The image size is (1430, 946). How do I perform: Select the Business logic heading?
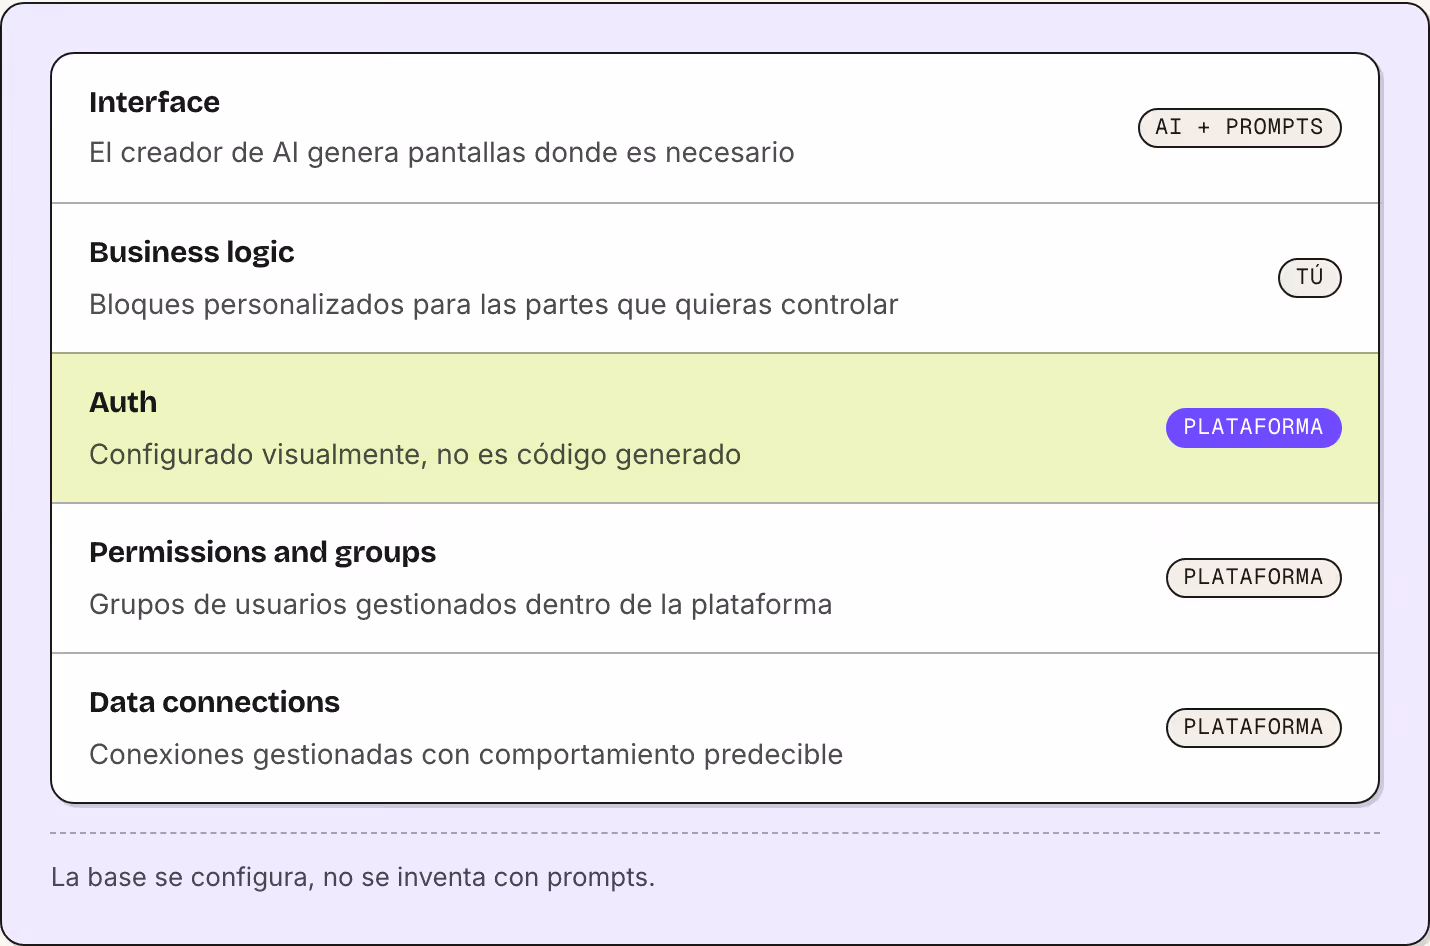point(192,252)
